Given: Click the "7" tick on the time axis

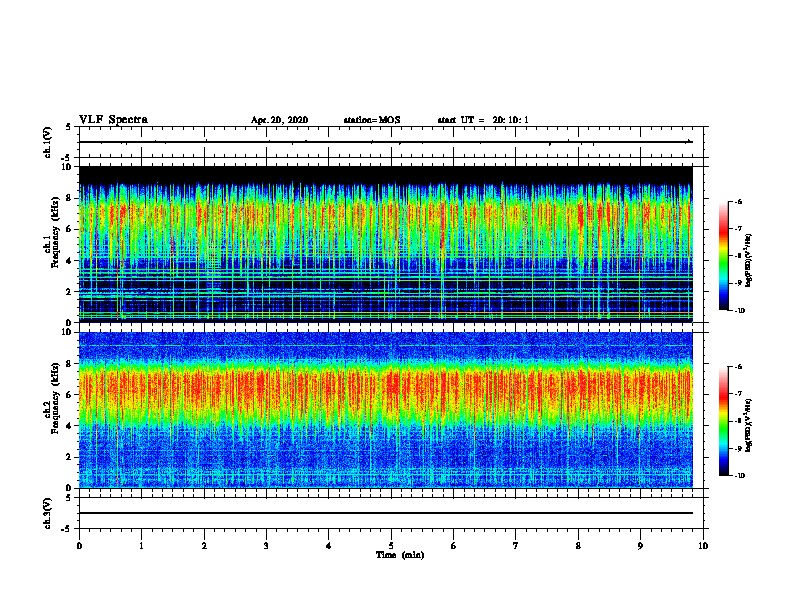Looking at the screenshot, I should (516, 546).
